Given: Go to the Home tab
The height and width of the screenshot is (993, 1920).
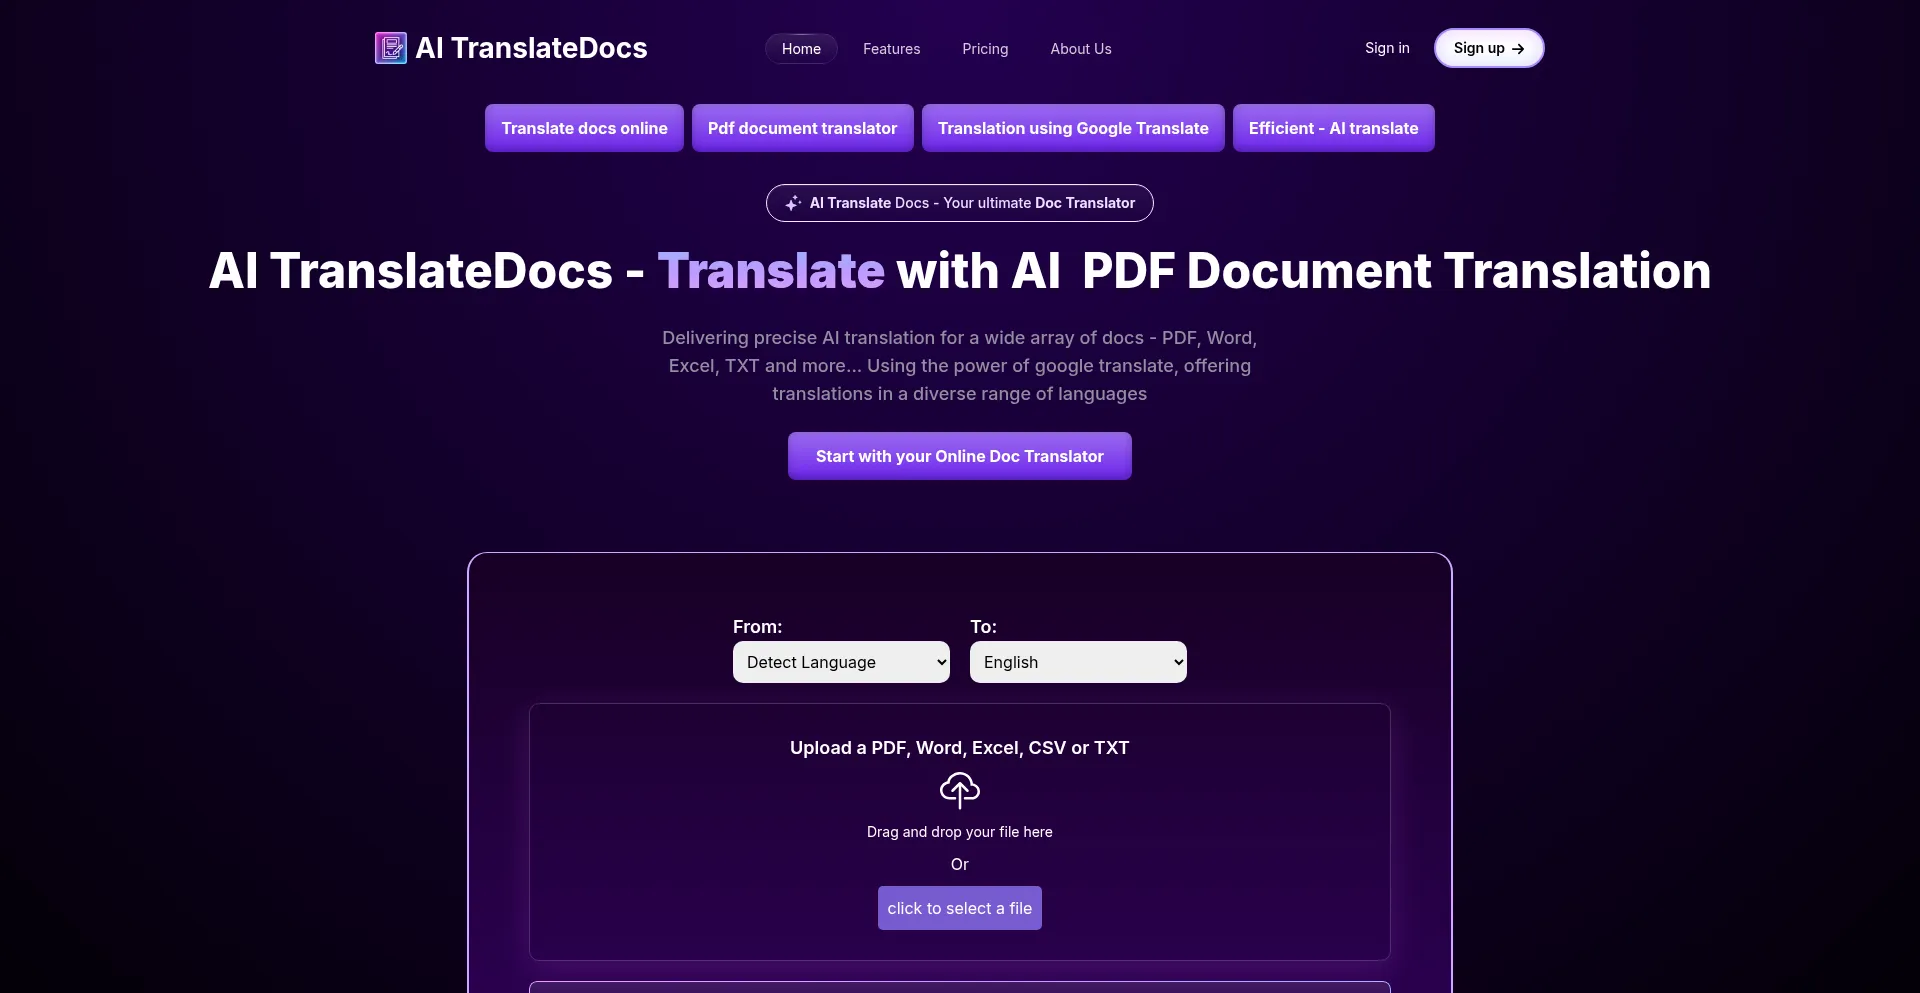Looking at the screenshot, I should [801, 49].
